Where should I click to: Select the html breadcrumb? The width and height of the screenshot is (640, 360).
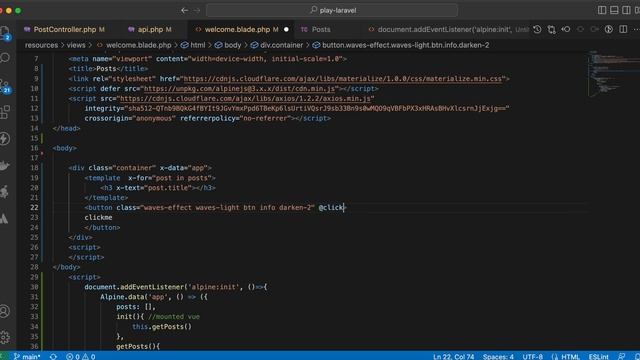tap(193, 45)
